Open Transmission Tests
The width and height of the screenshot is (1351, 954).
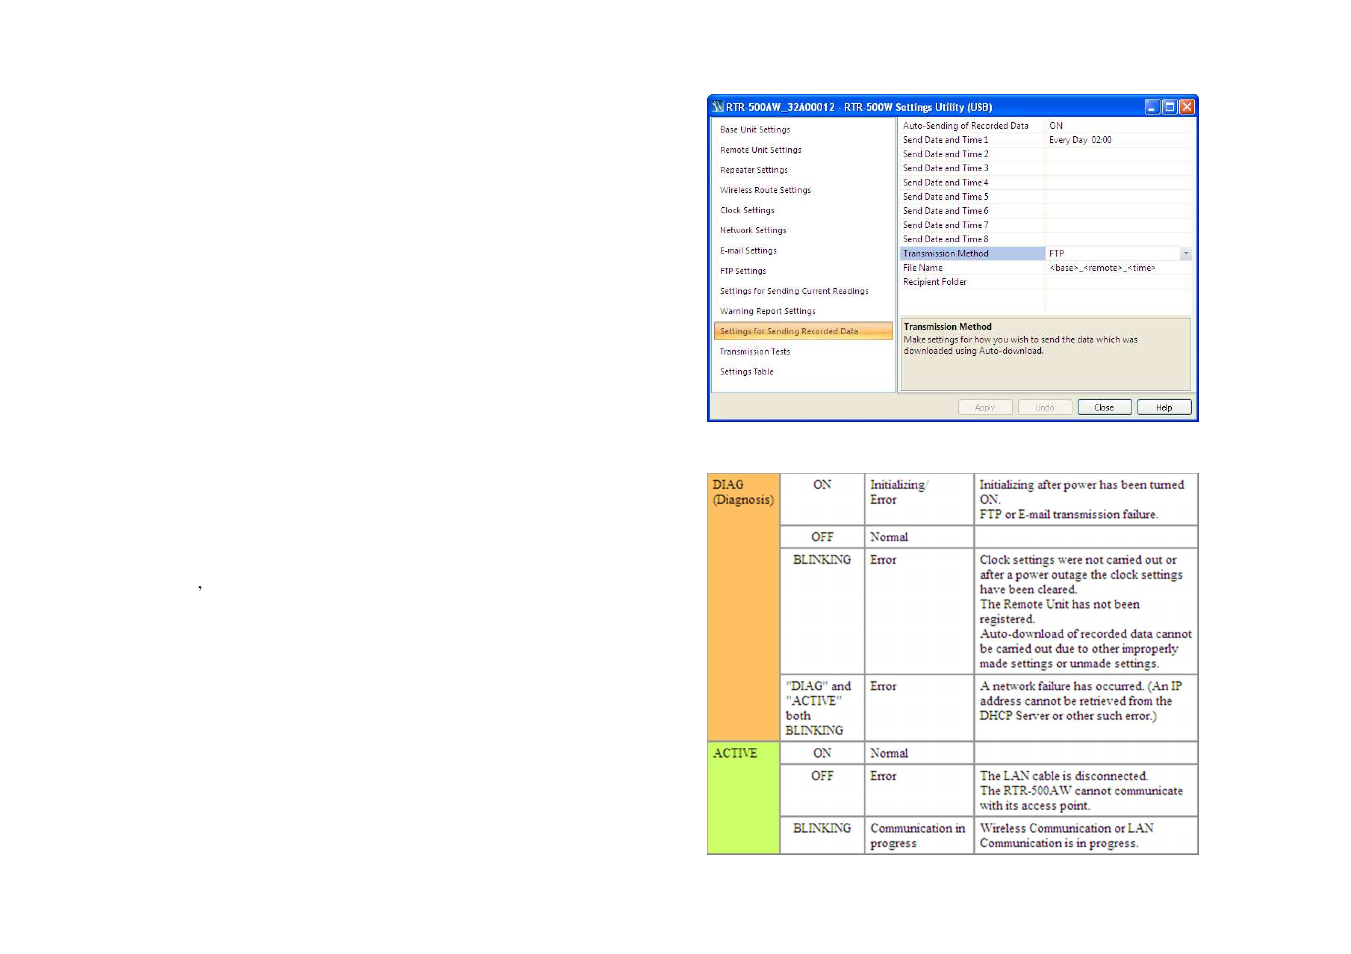pyautogui.click(x=755, y=352)
